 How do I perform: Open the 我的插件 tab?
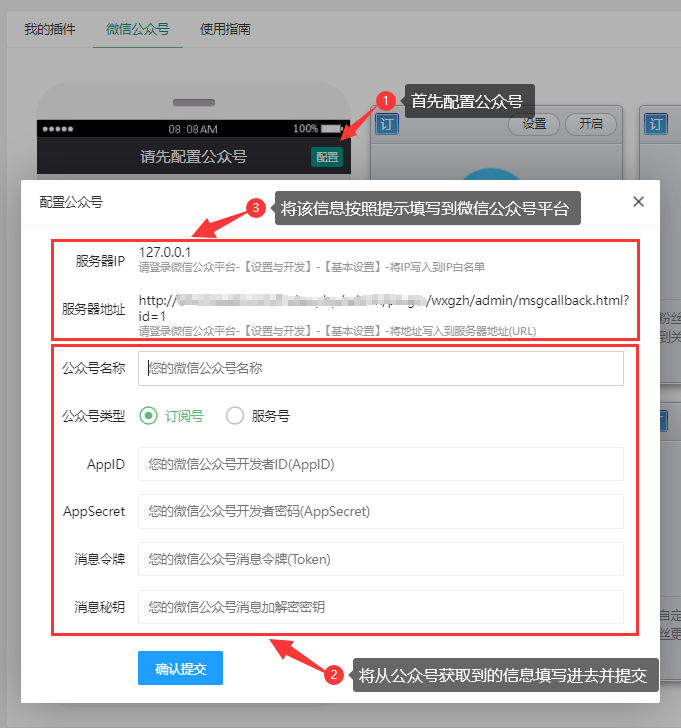(50, 29)
